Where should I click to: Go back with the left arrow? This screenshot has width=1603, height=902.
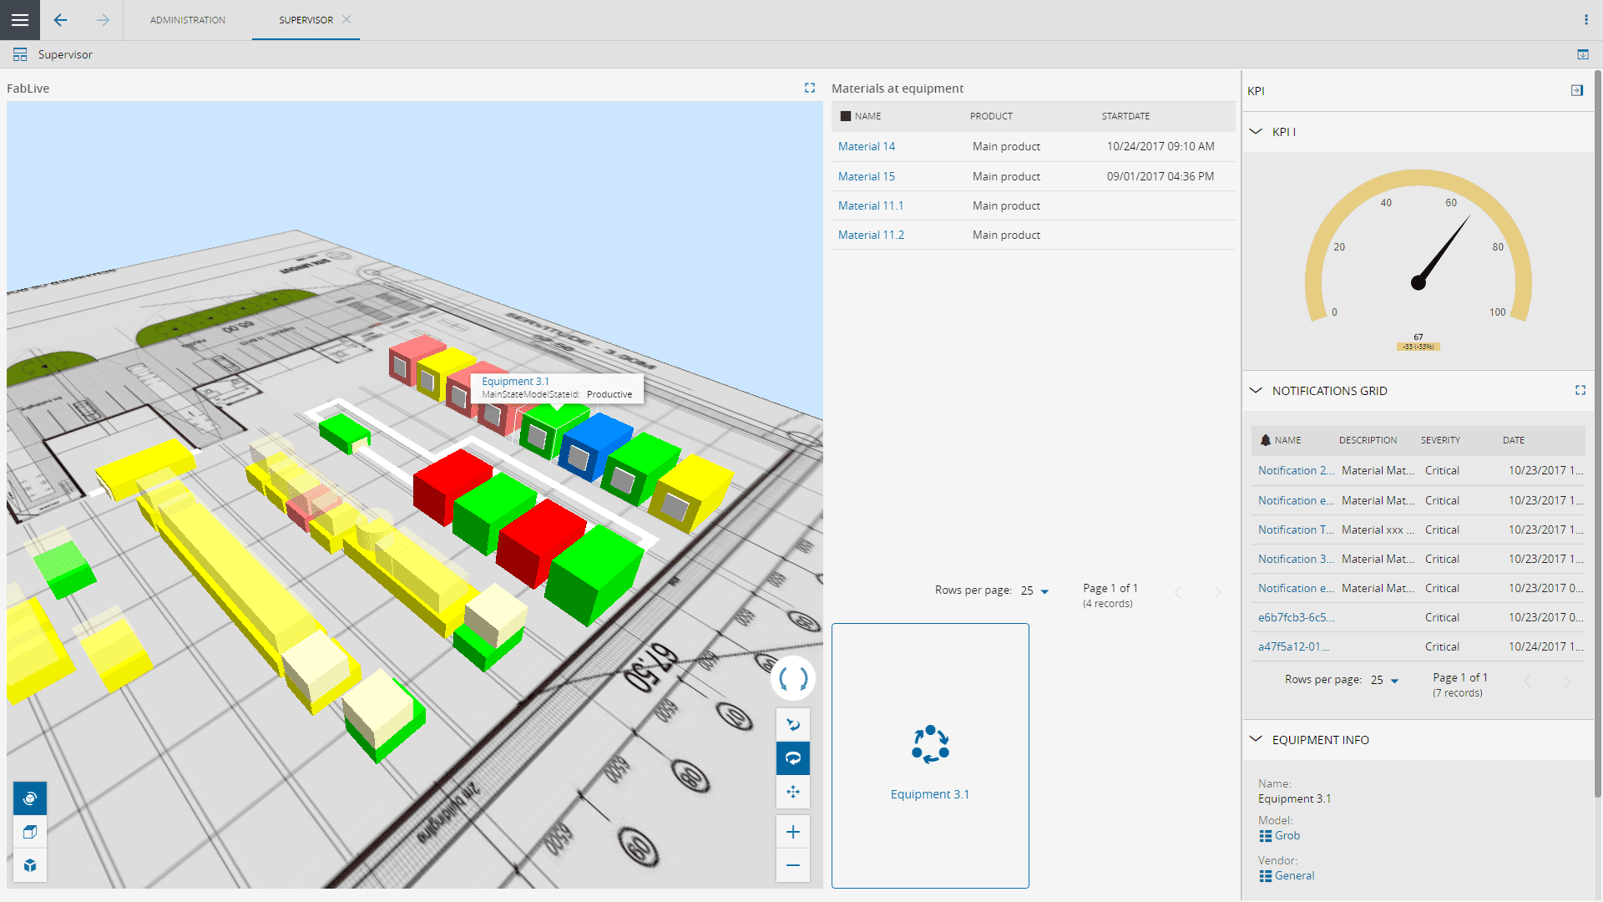61,20
